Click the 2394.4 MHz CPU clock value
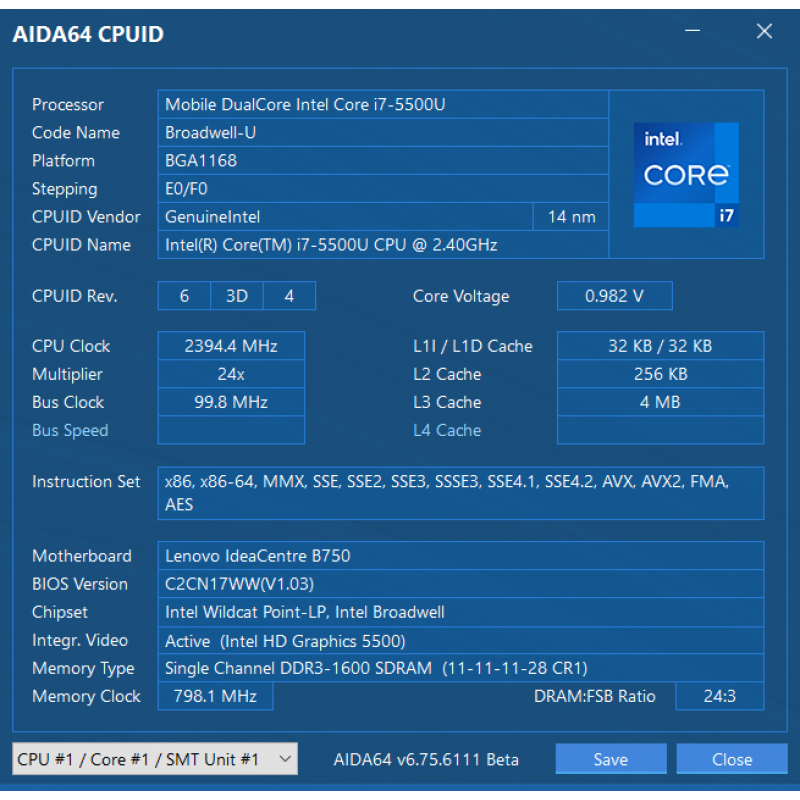 click(231, 346)
